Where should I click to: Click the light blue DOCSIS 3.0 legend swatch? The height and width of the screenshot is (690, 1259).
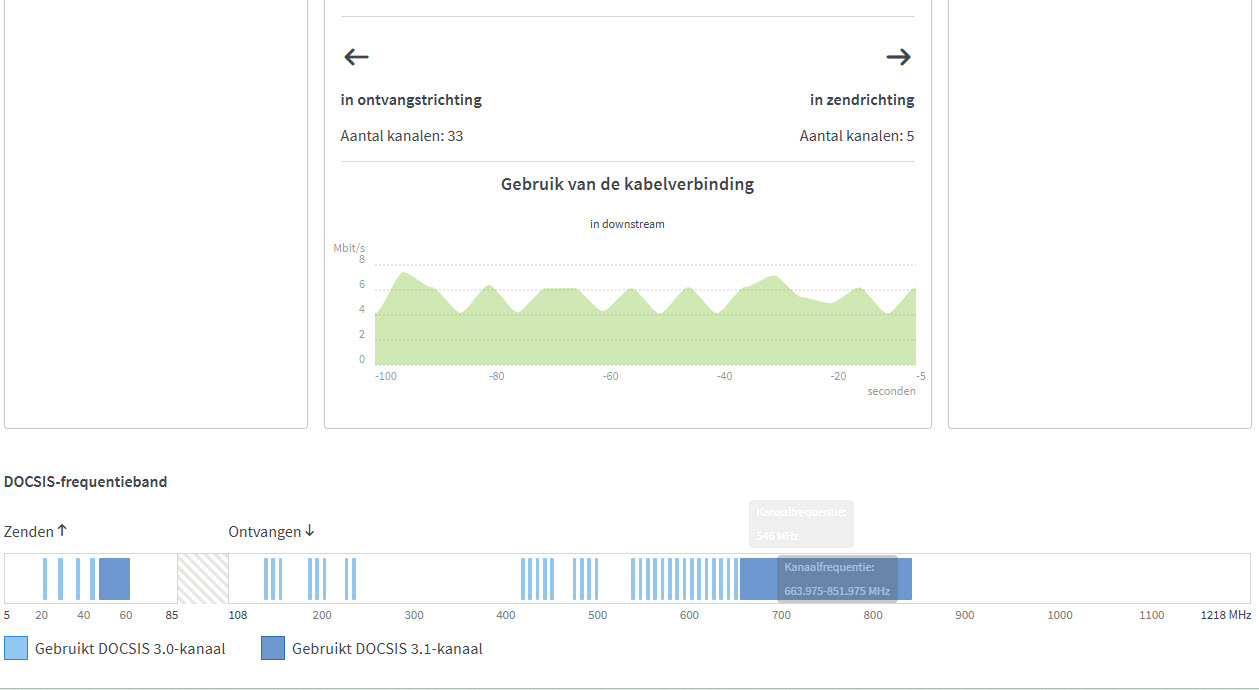[x=16, y=648]
